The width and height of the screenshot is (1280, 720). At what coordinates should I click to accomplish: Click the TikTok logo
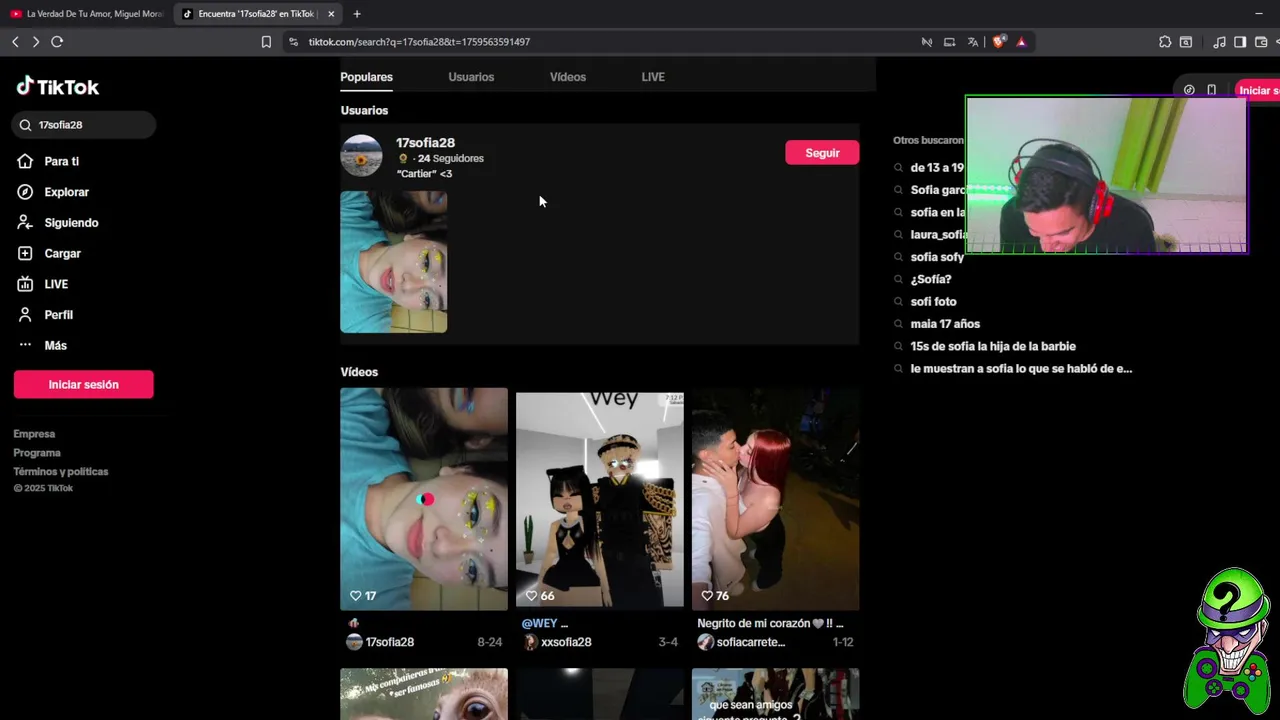pos(58,87)
